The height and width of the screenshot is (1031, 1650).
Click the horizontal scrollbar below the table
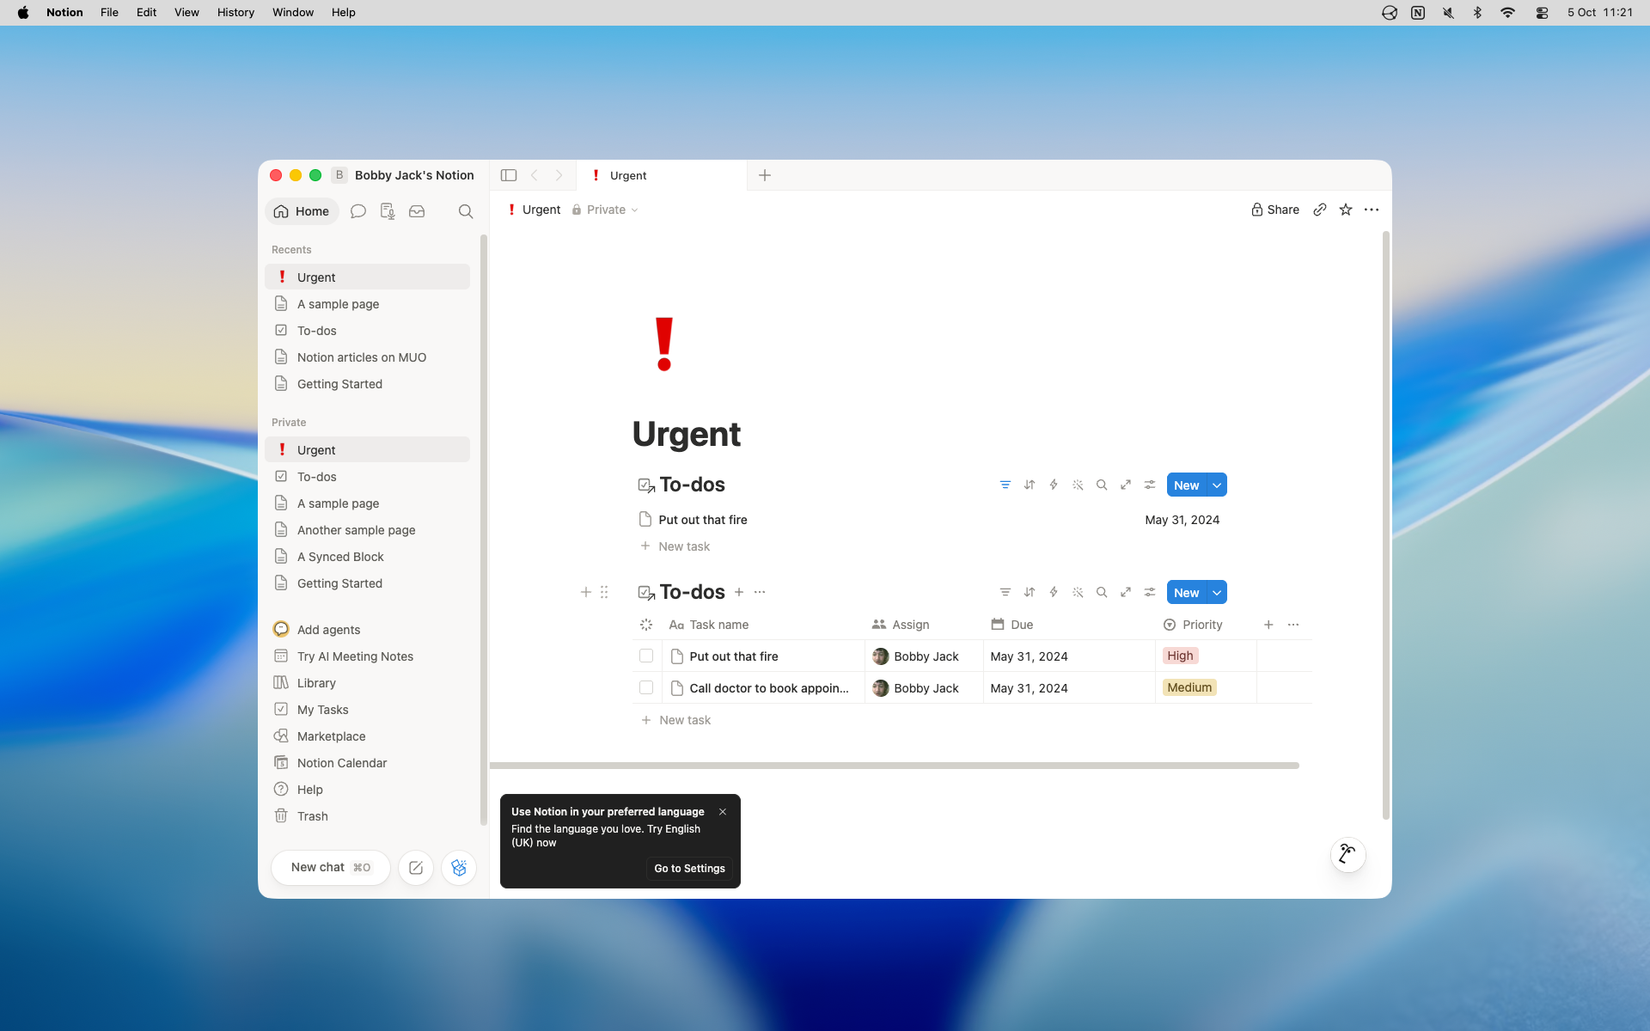[895, 765]
